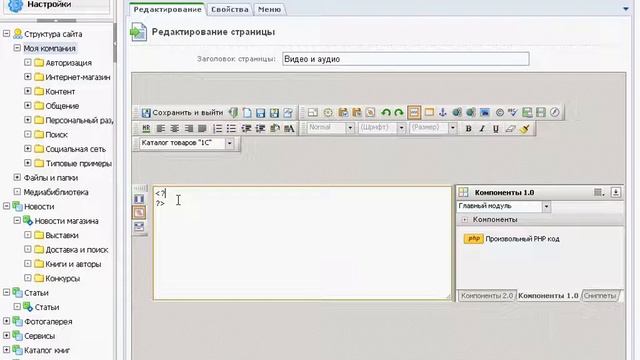
Task: Increase the indent with the indent icon
Action: coord(260,129)
